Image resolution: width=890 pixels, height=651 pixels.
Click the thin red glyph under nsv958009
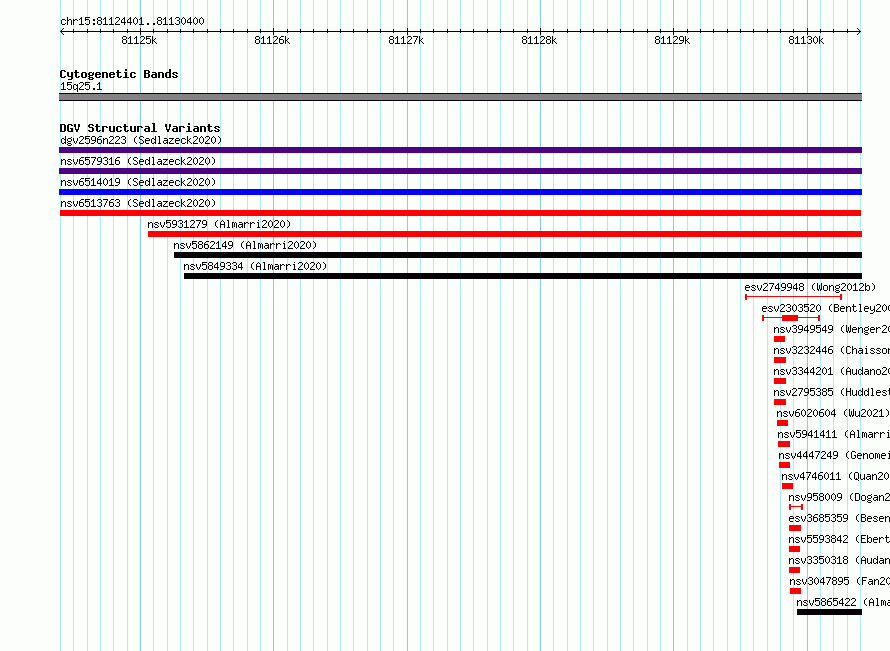tap(796, 507)
